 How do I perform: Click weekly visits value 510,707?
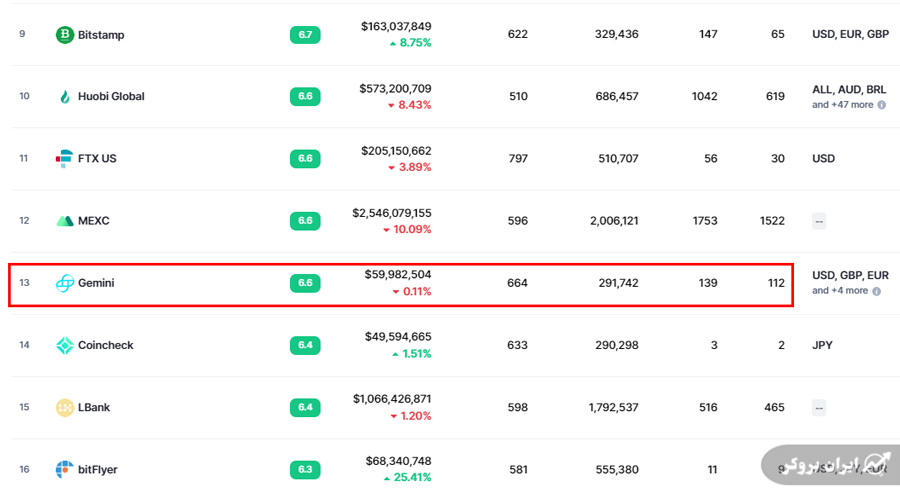[618, 158]
